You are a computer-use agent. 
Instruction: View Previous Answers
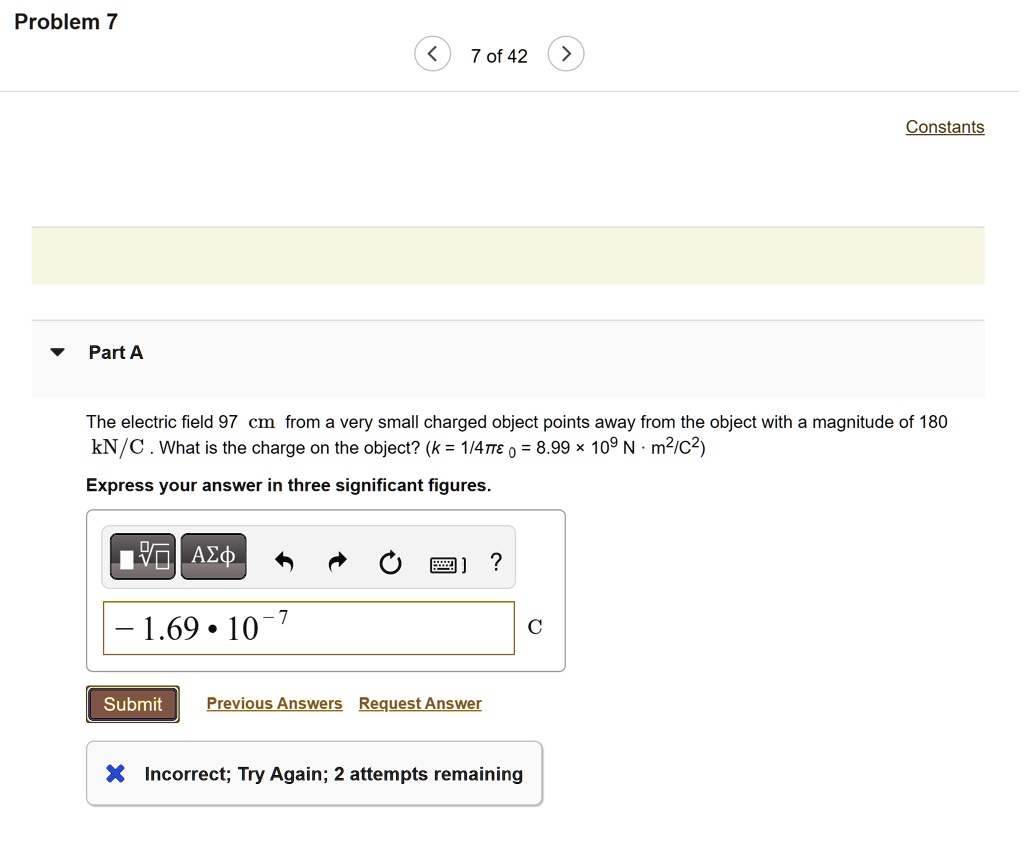tap(274, 703)
